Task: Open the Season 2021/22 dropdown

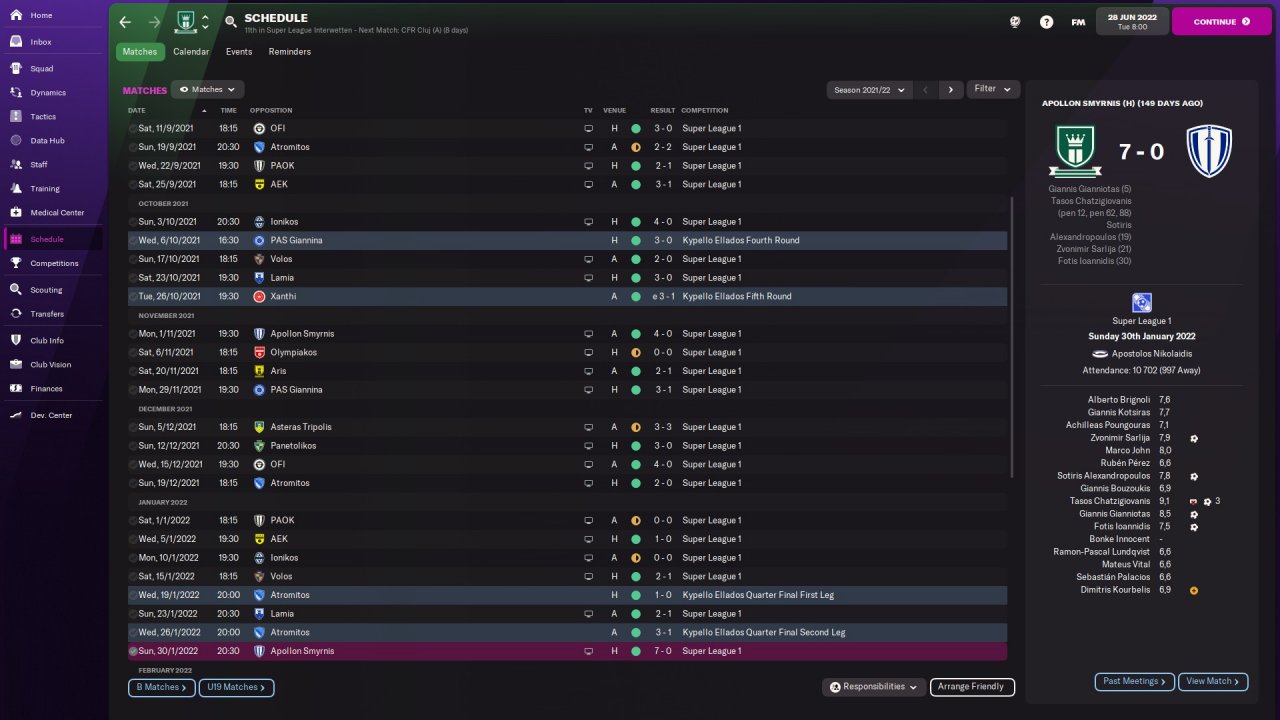Action: click(x=870, y=90)
